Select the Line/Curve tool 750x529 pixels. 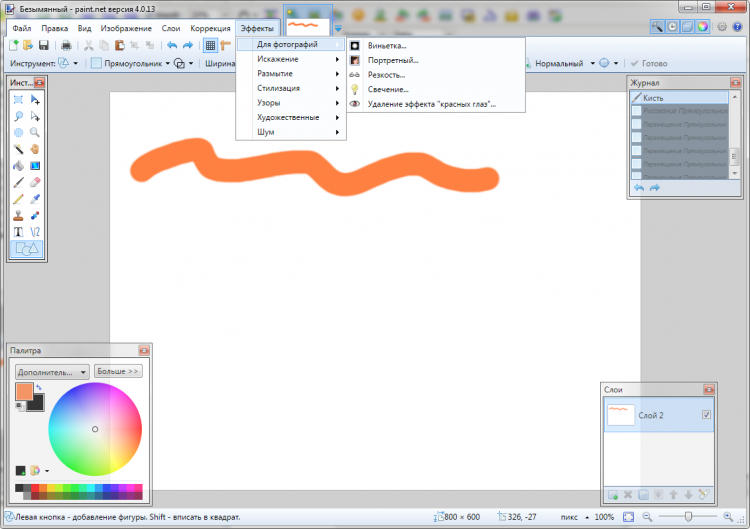[x=35, y=232]
